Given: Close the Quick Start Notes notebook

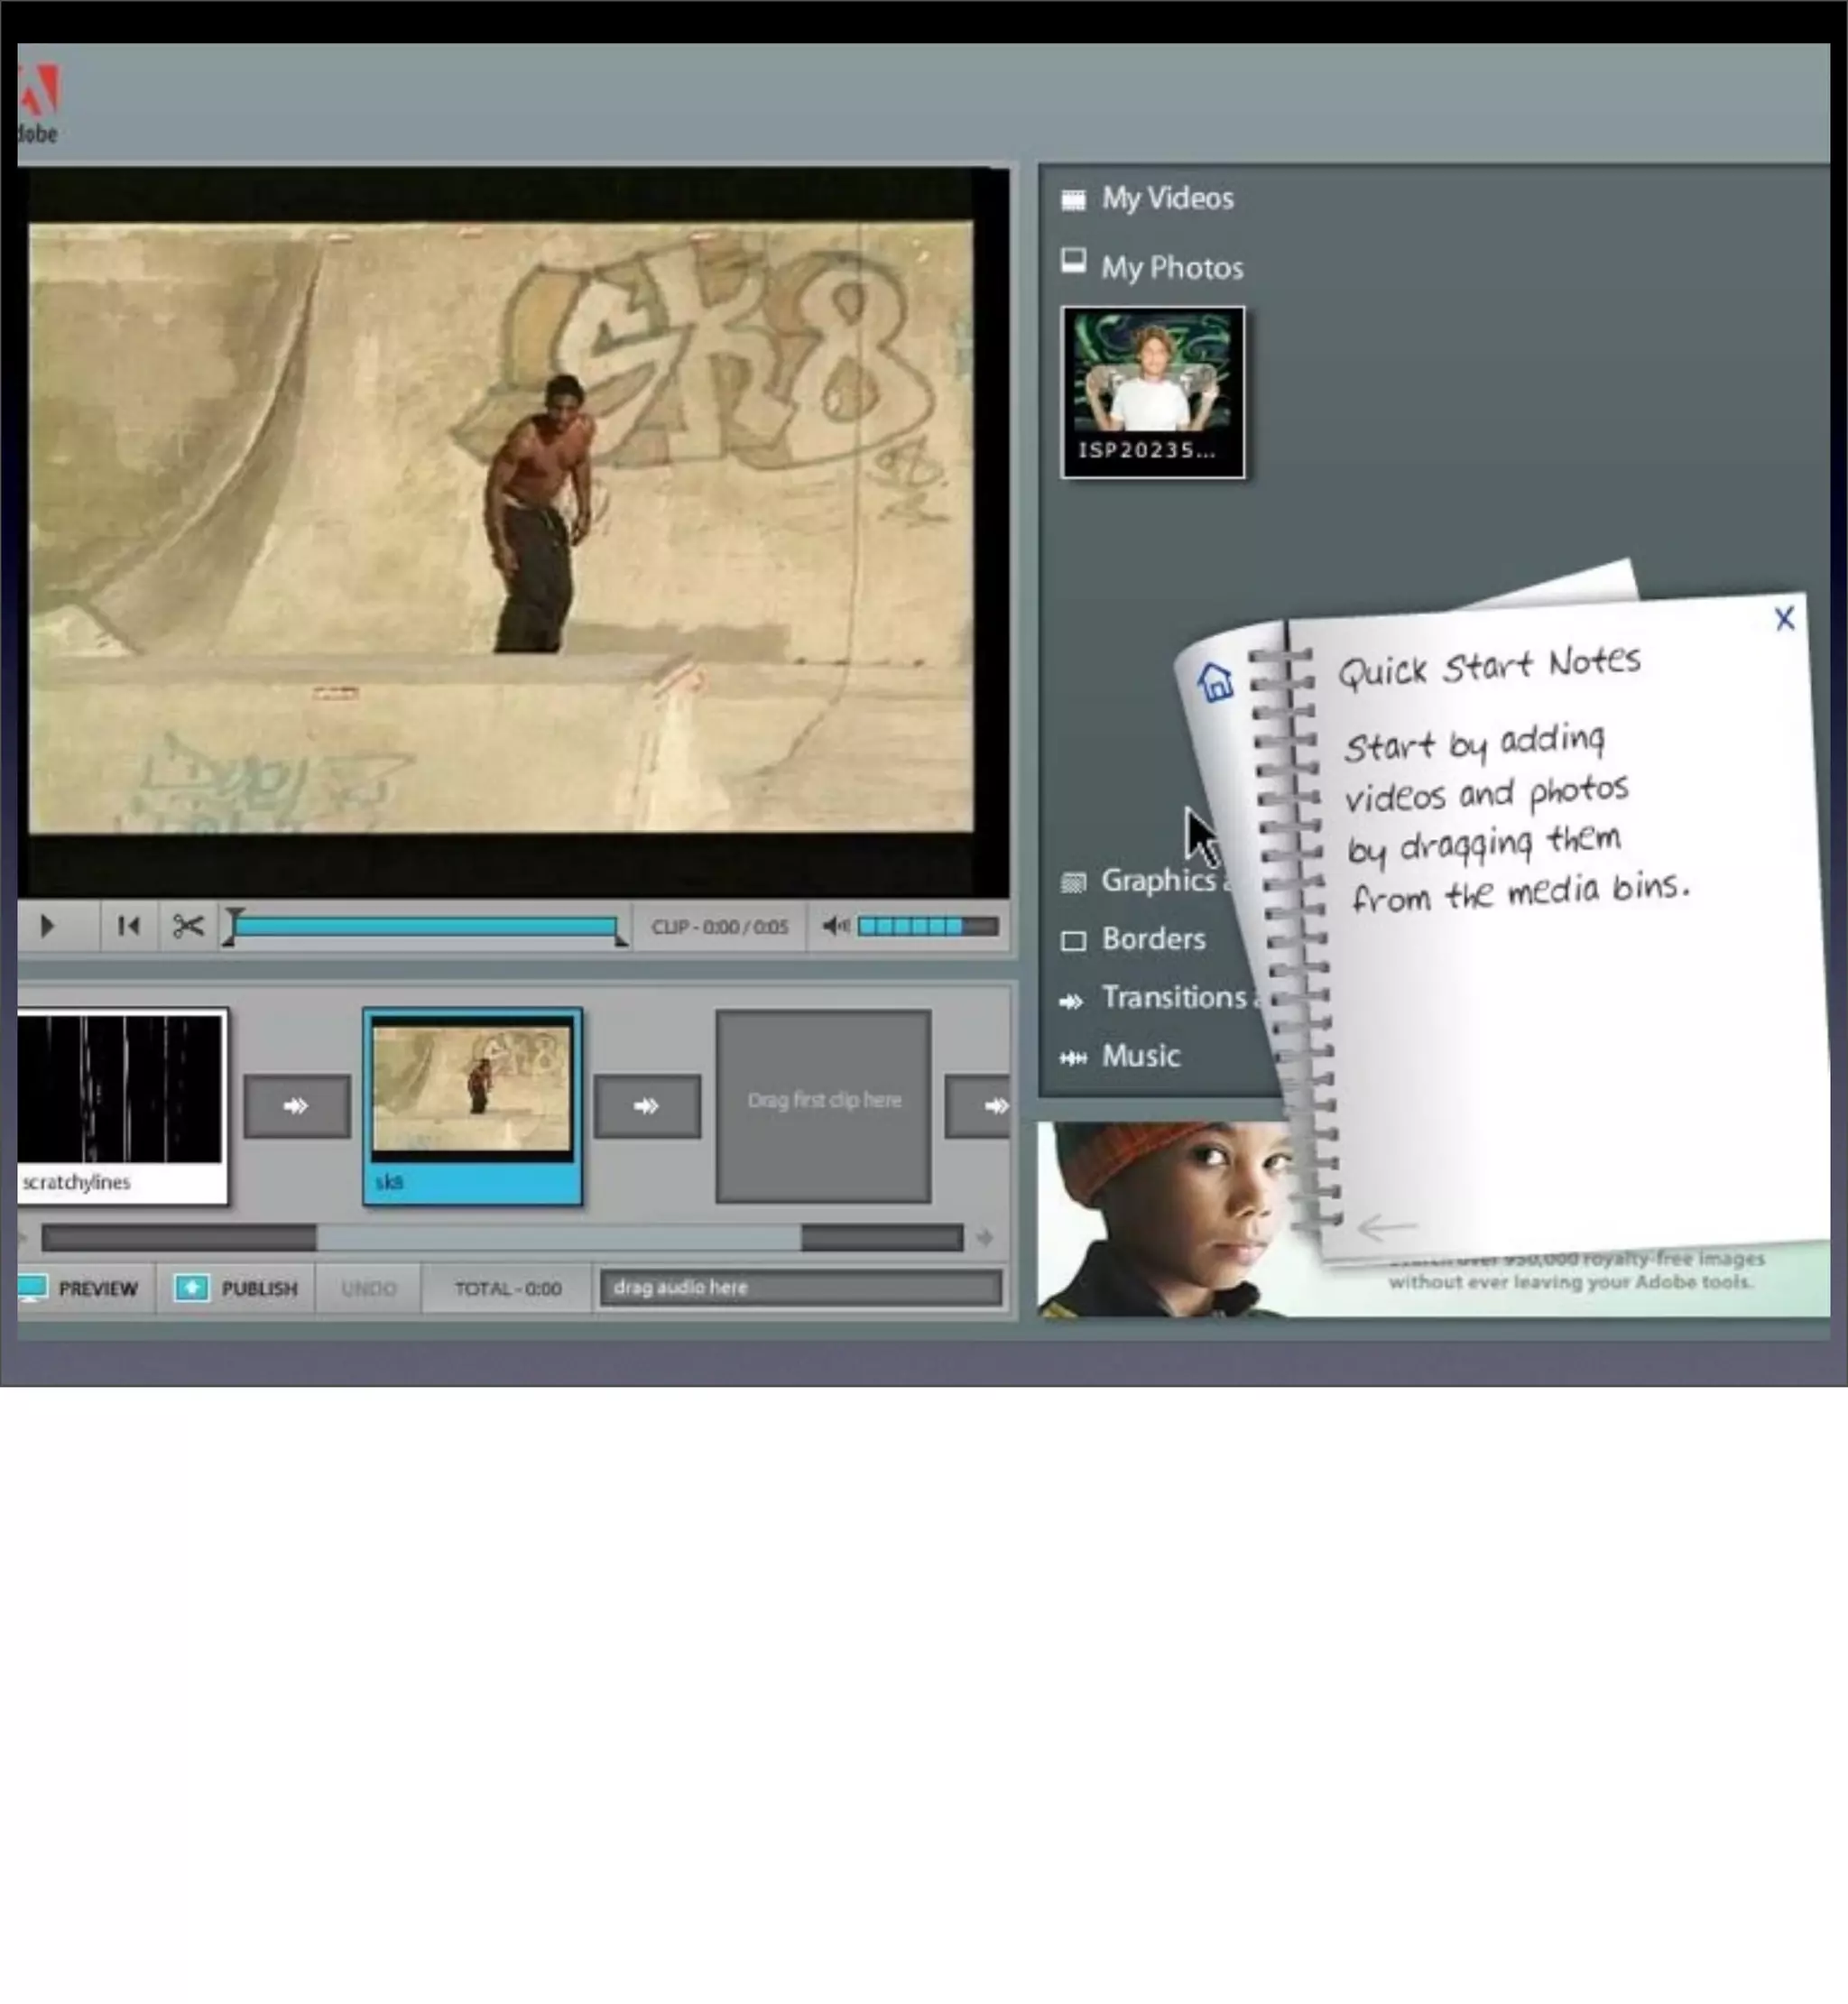Looking at the screenshot, I should tap(1784, 619).
